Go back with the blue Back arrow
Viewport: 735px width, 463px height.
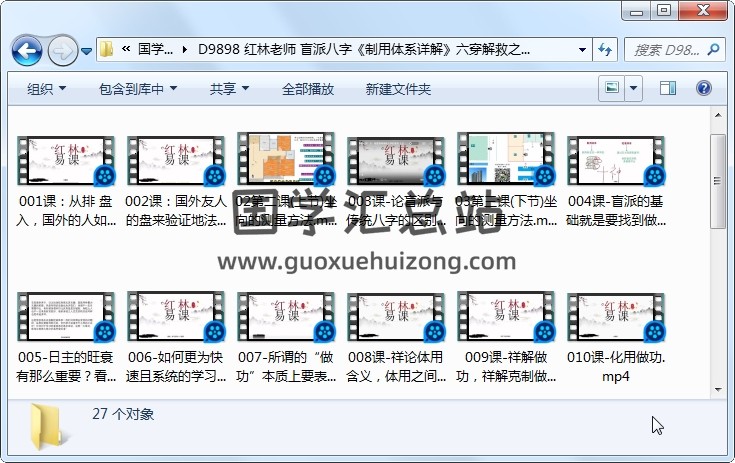click(x=27, y=50)
